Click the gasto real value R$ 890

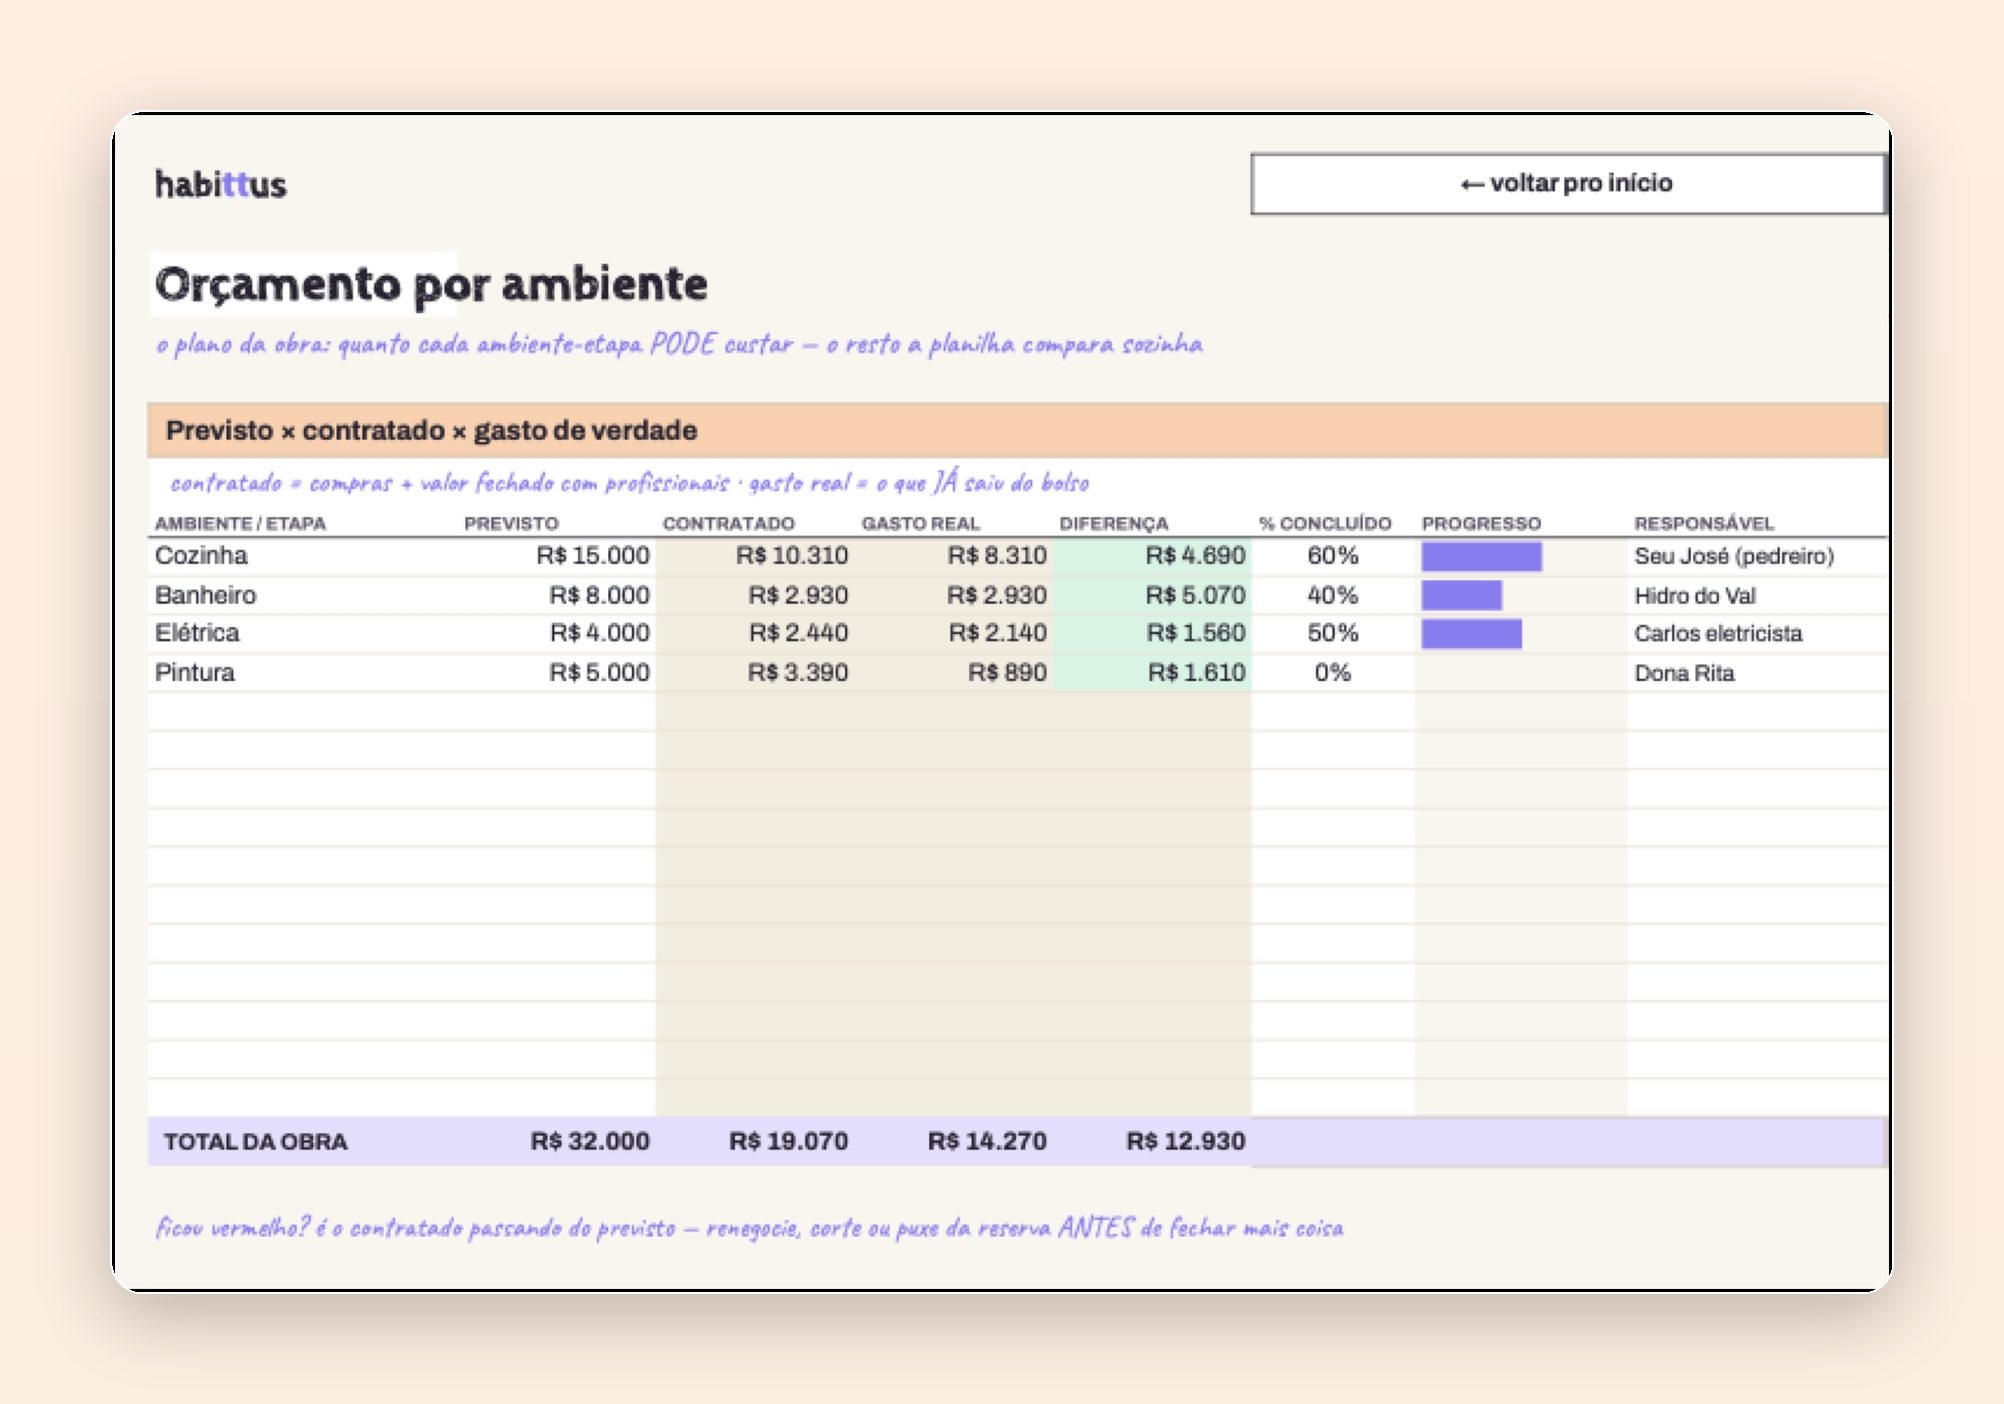(x=1007, y=673)
